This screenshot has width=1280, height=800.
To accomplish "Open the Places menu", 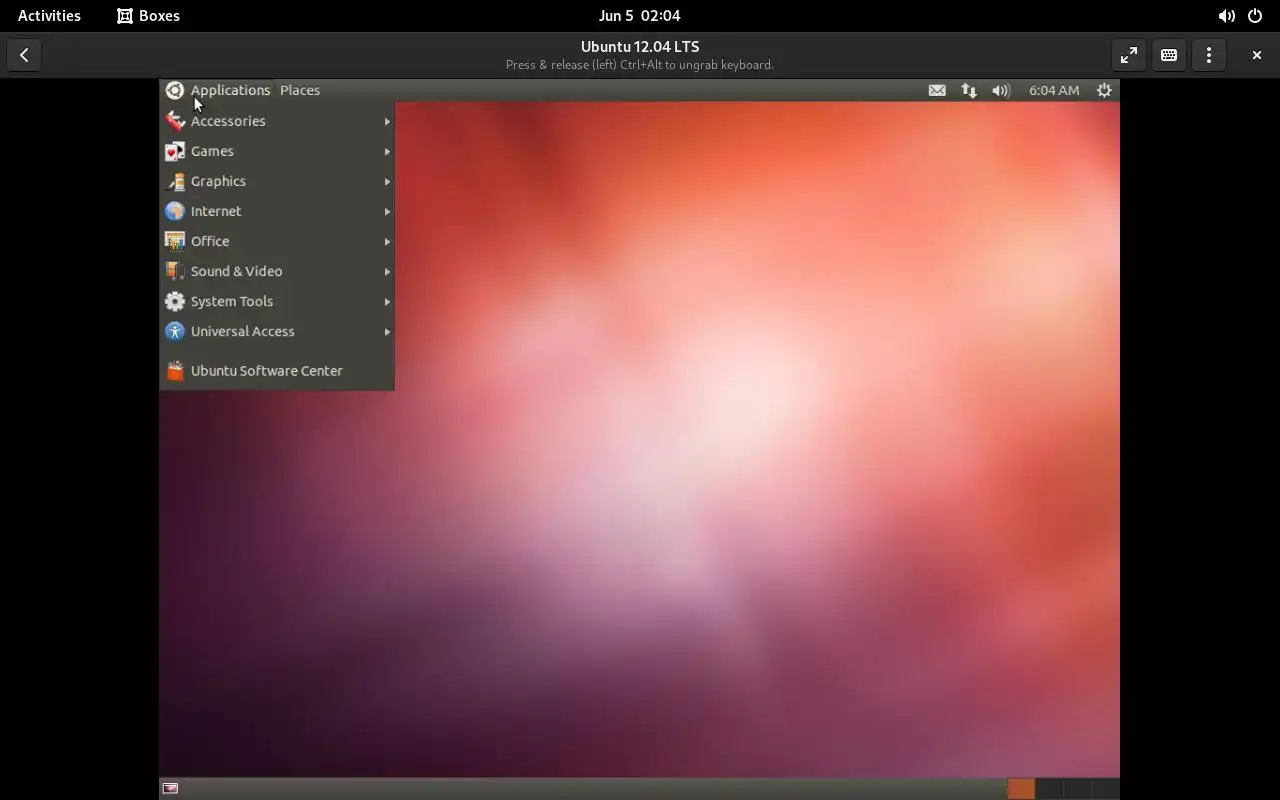I will point(300,90).
